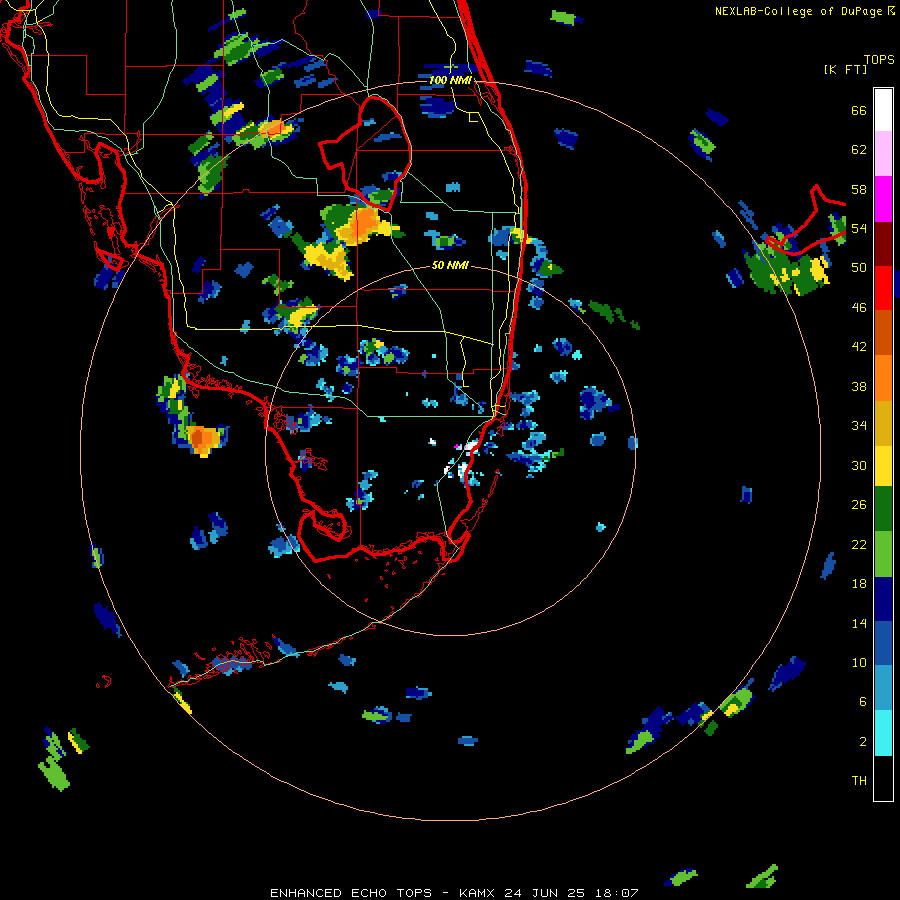Viewport: 900px width, 900px height.
Task: Pick the magenta color swatch in legend
Action: [x=883, y=199]
